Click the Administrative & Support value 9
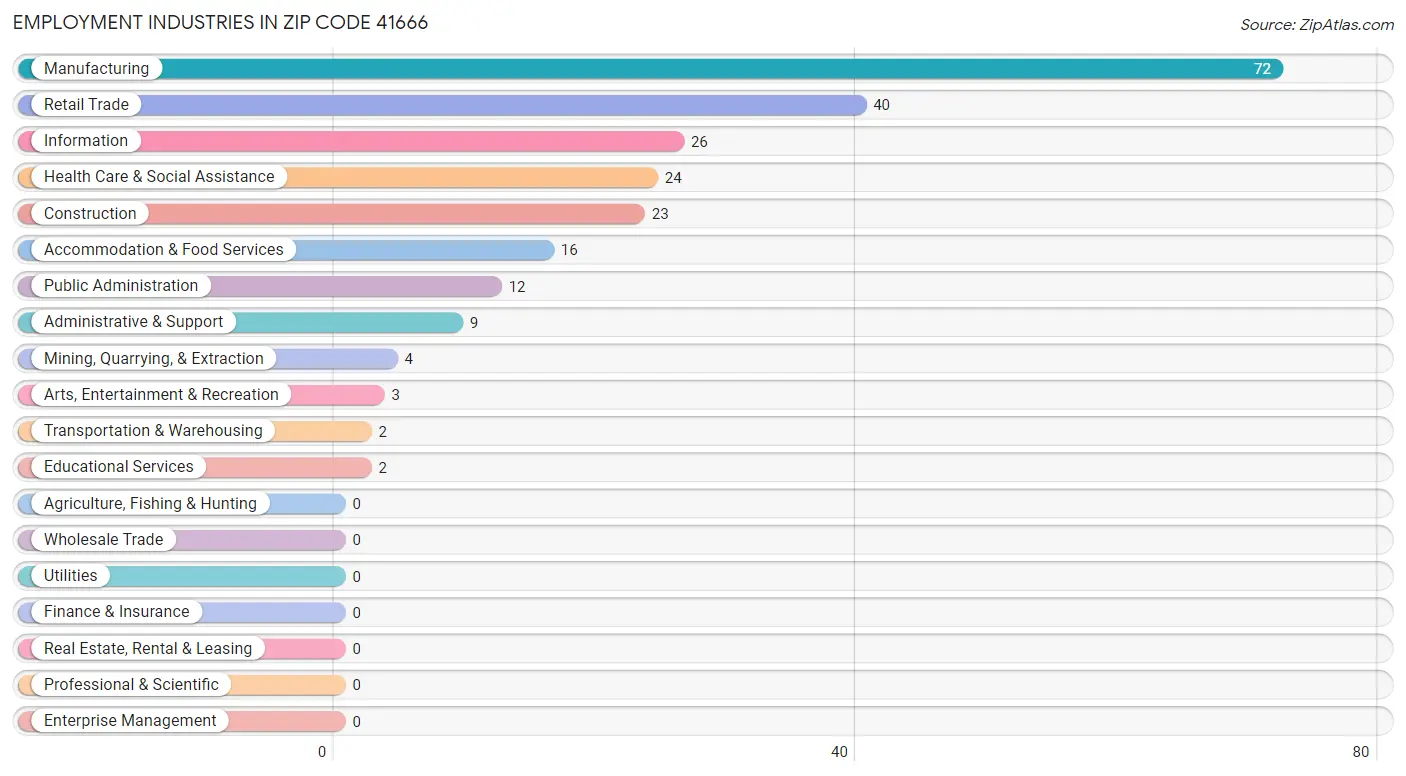The image size is (1406, 776). (474, 323)
